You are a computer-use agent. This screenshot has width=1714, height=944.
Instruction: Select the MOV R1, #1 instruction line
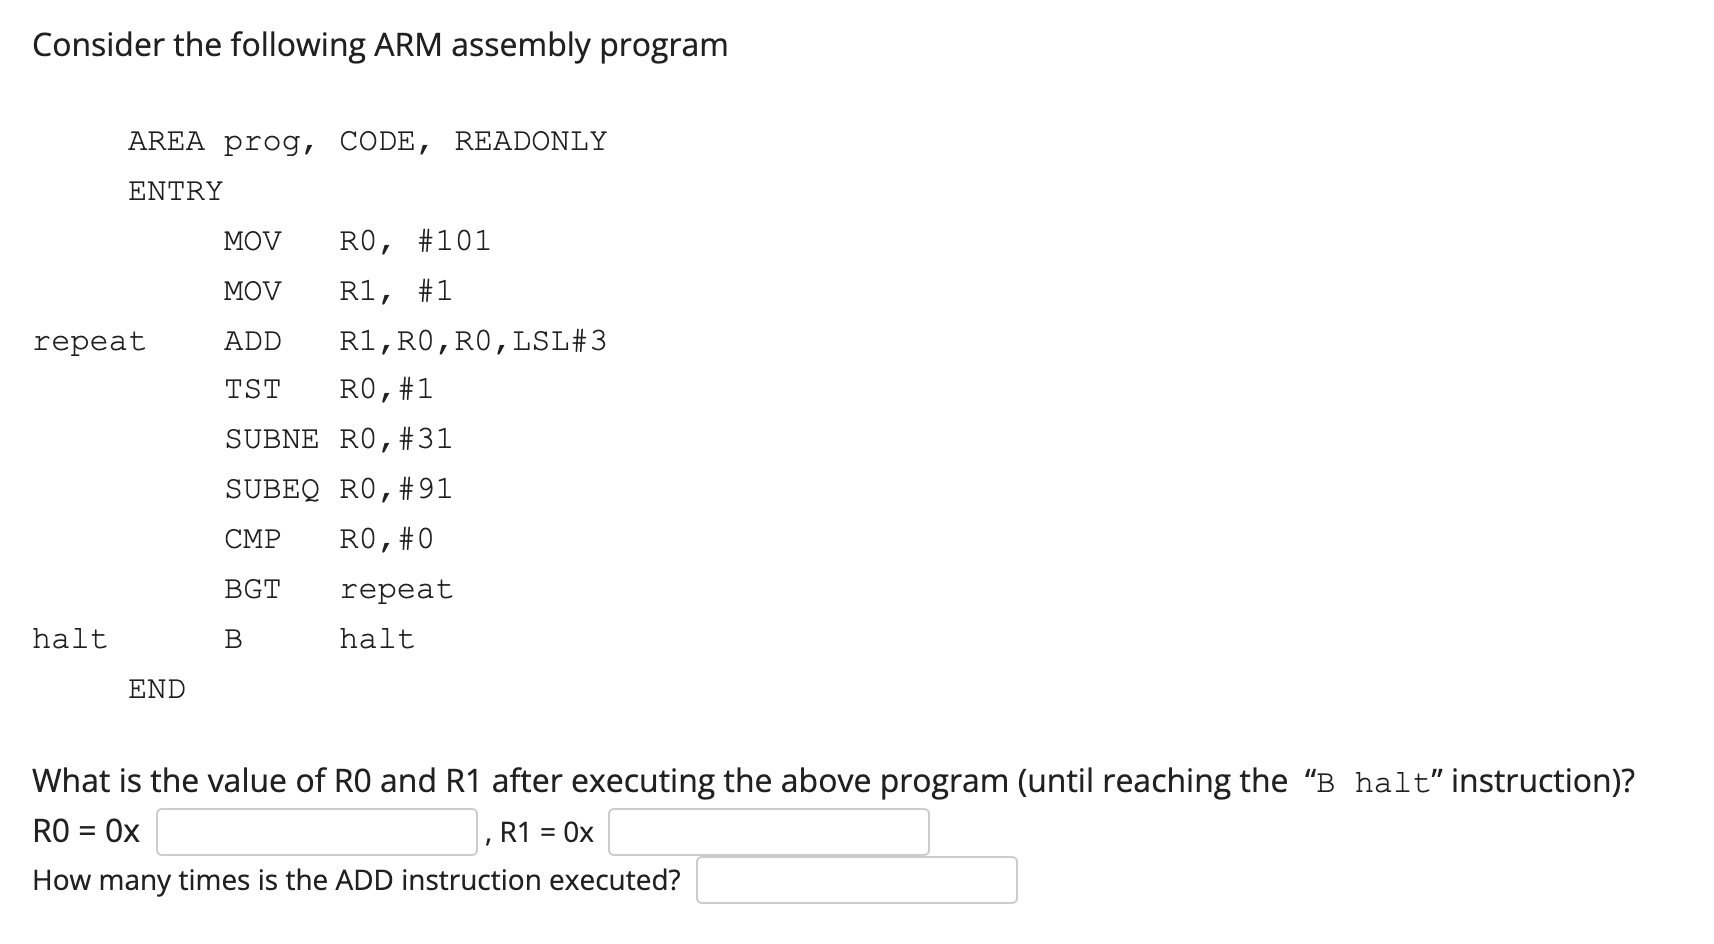click(x=338, y=290)
